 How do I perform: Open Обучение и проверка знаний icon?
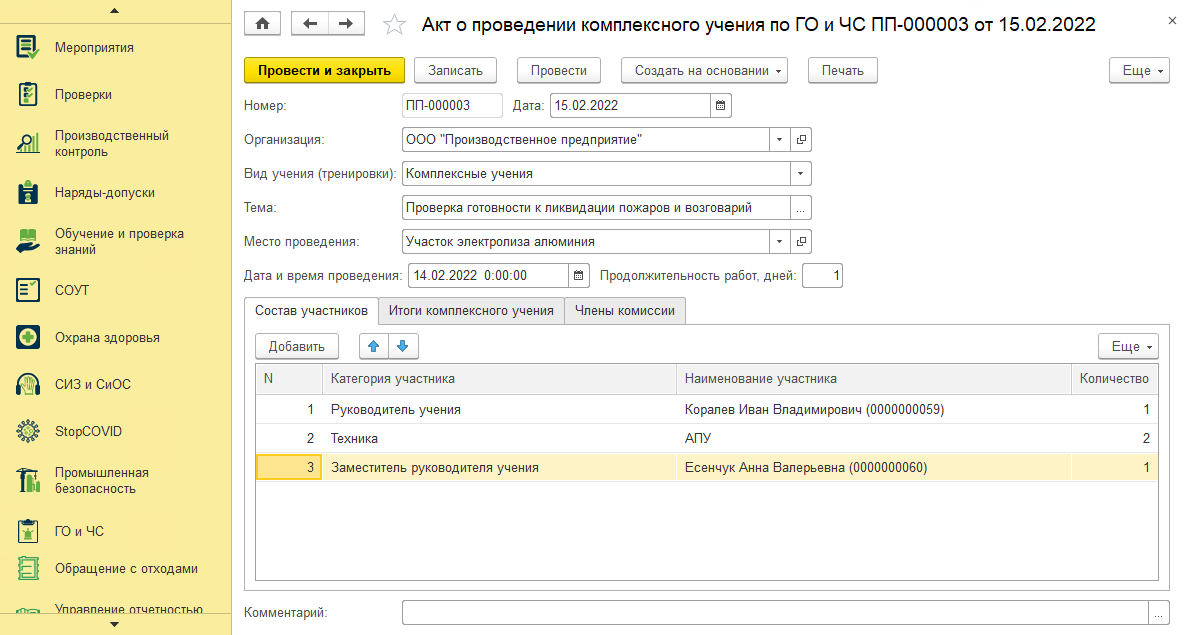[x=27, y=241]
